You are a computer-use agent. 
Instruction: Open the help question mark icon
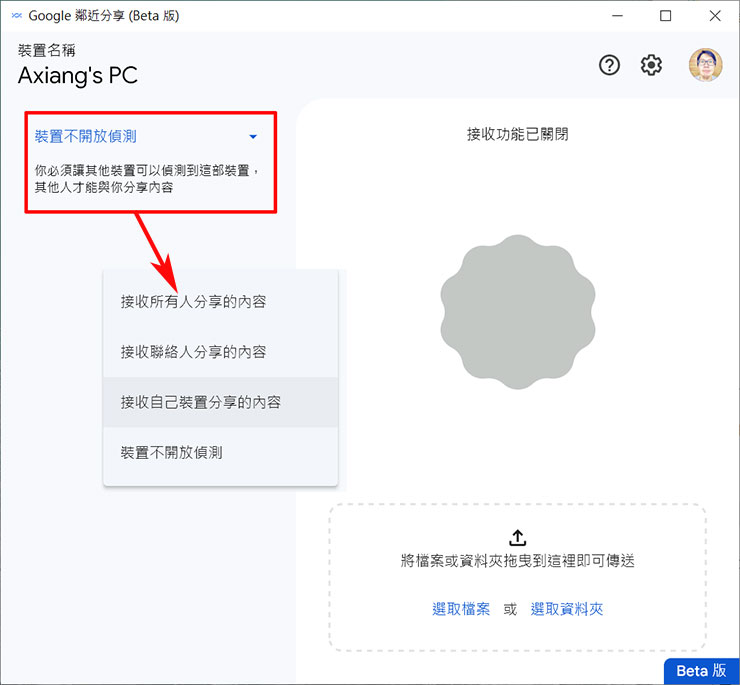pos(609,65)
